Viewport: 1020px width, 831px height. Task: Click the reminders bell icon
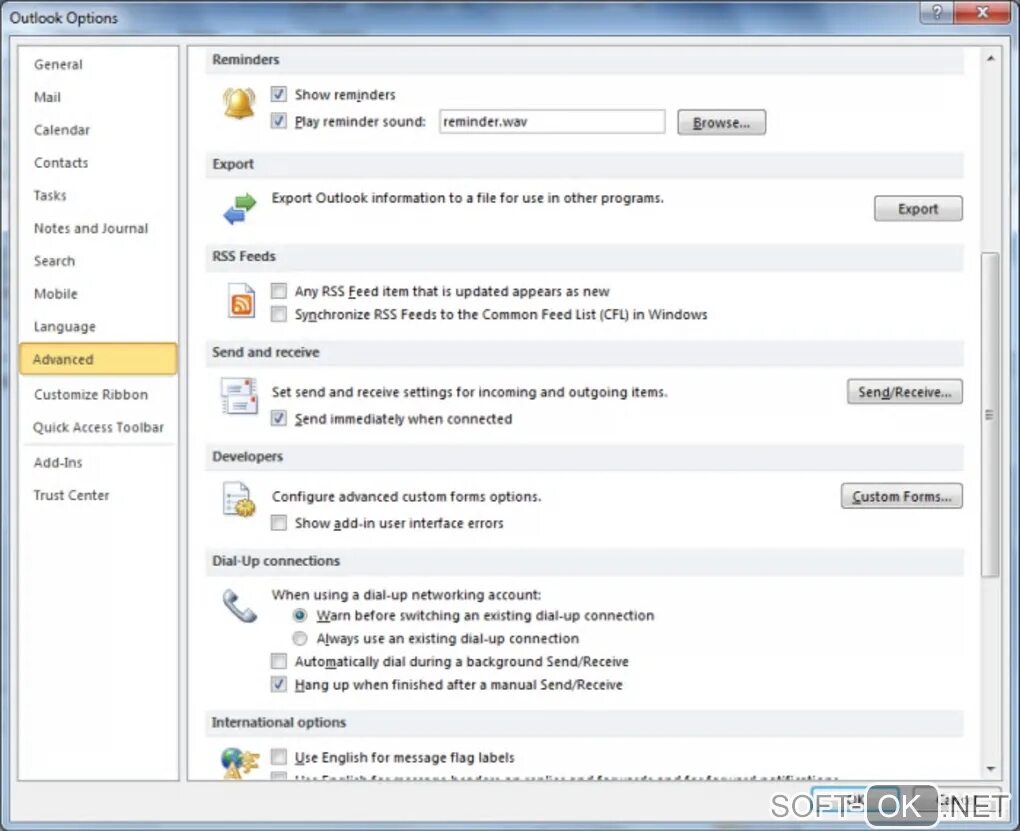pyautogui.click(x=237, y=104)
